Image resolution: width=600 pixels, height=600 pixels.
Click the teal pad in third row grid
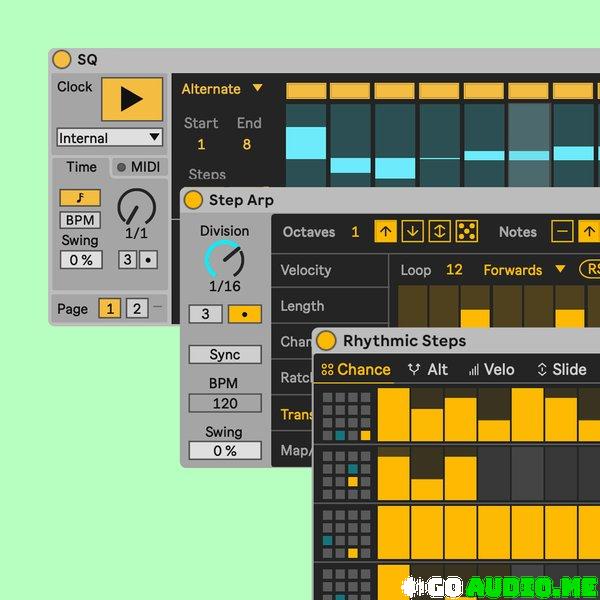click(x=328, y=541)
